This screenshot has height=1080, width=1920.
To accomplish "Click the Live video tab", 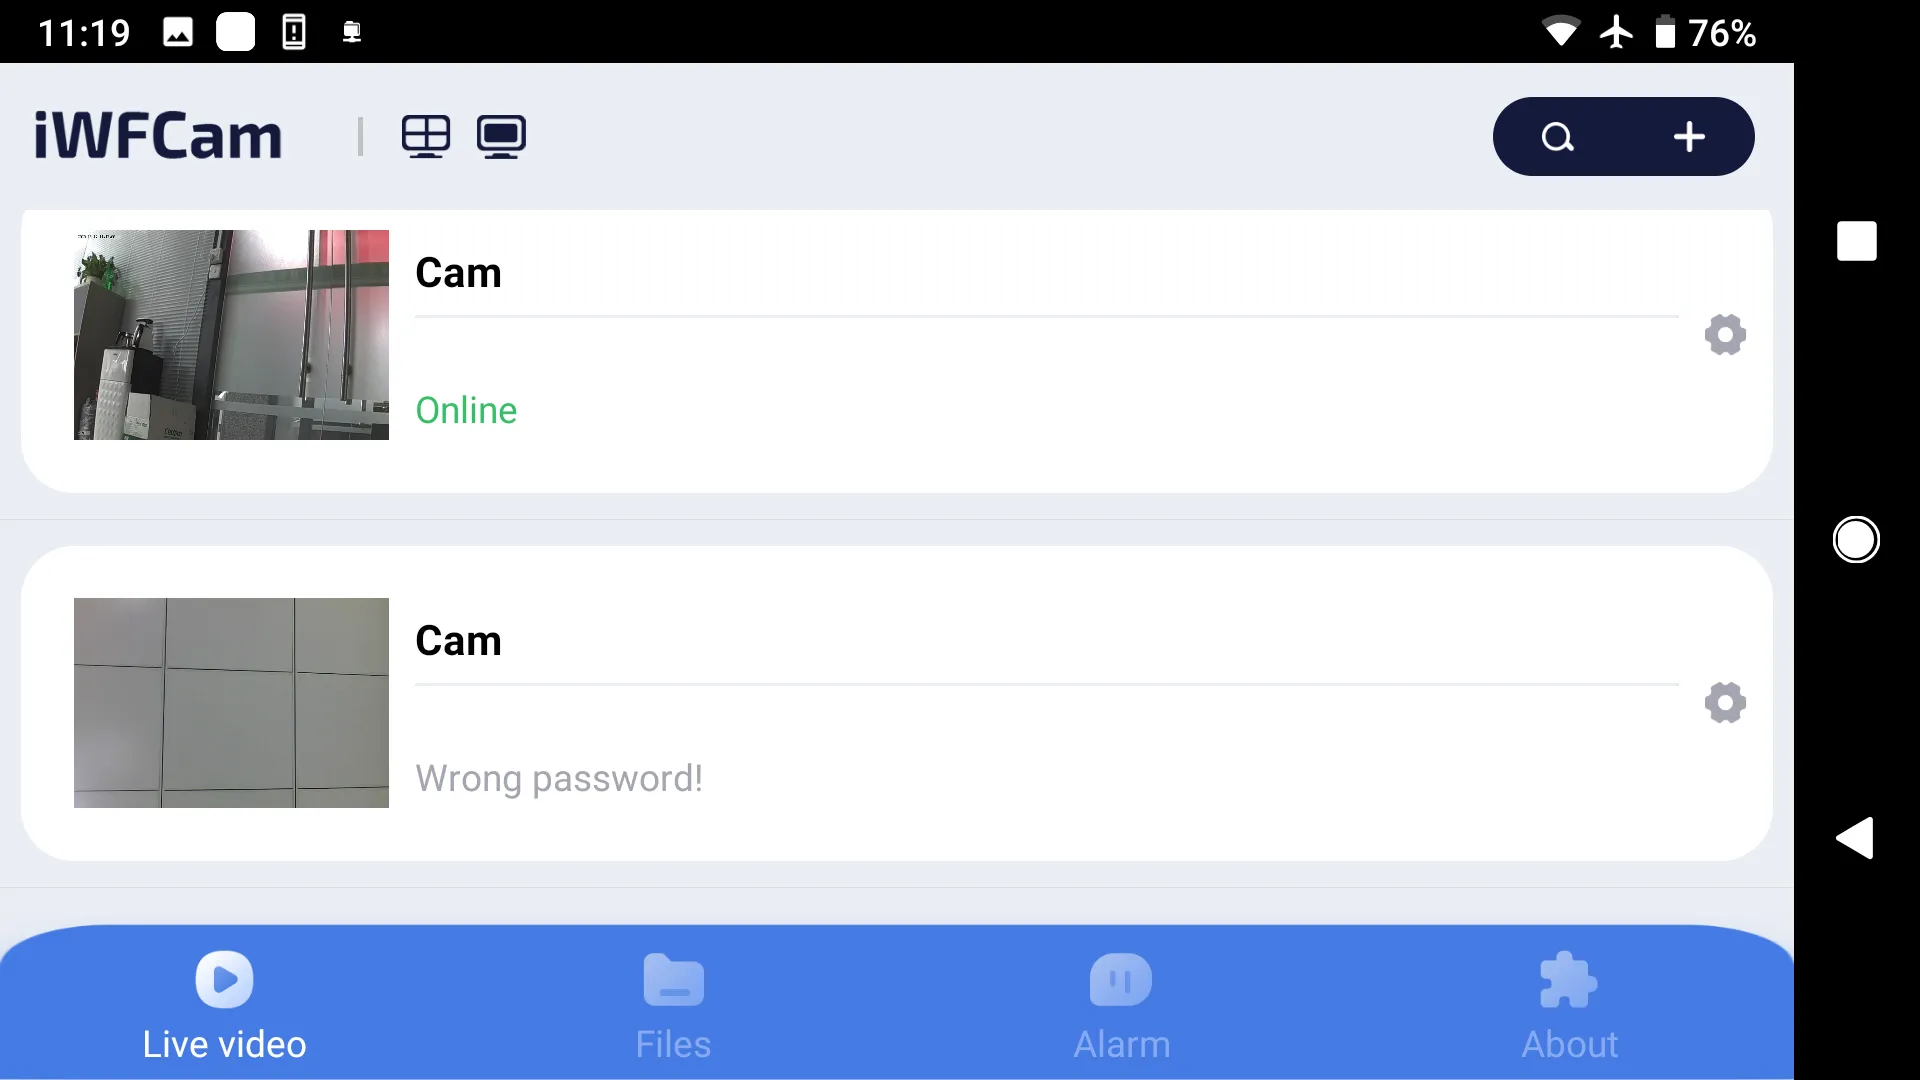I will pos(224,1005).
